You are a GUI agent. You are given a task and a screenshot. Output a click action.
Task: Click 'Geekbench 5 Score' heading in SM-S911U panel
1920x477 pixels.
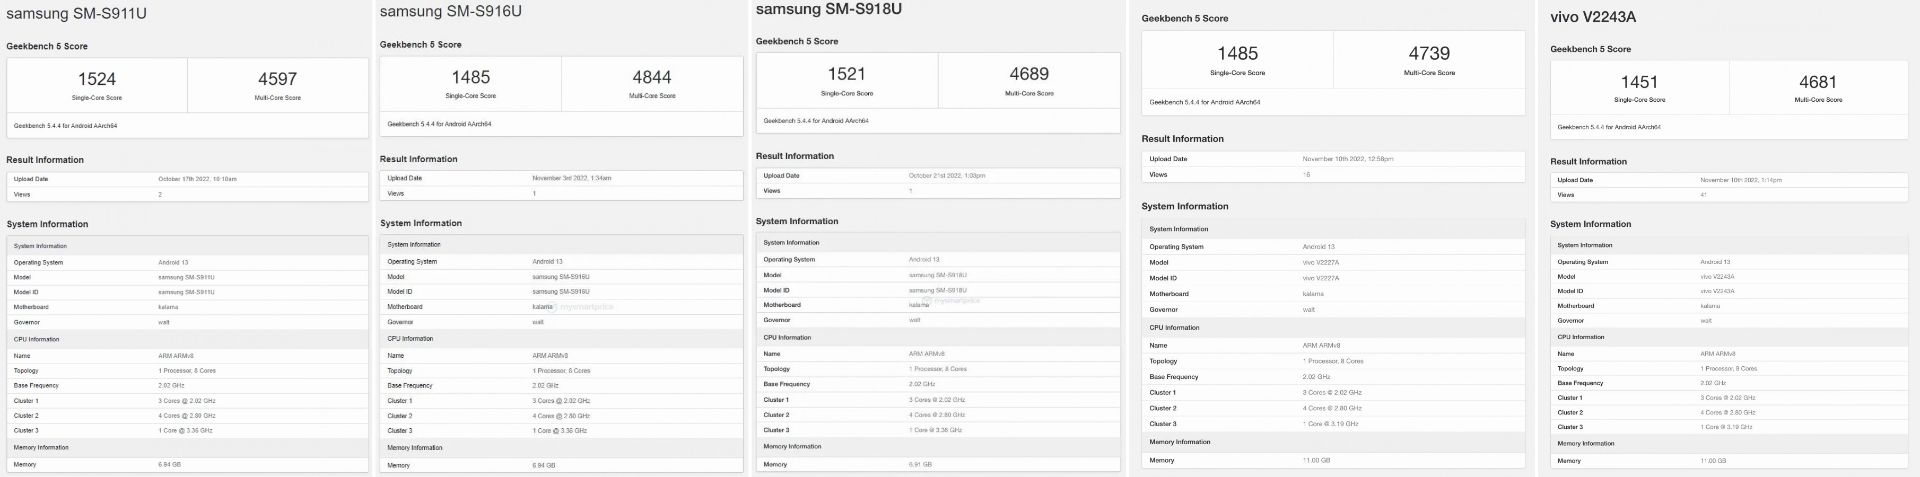(47, 47)
